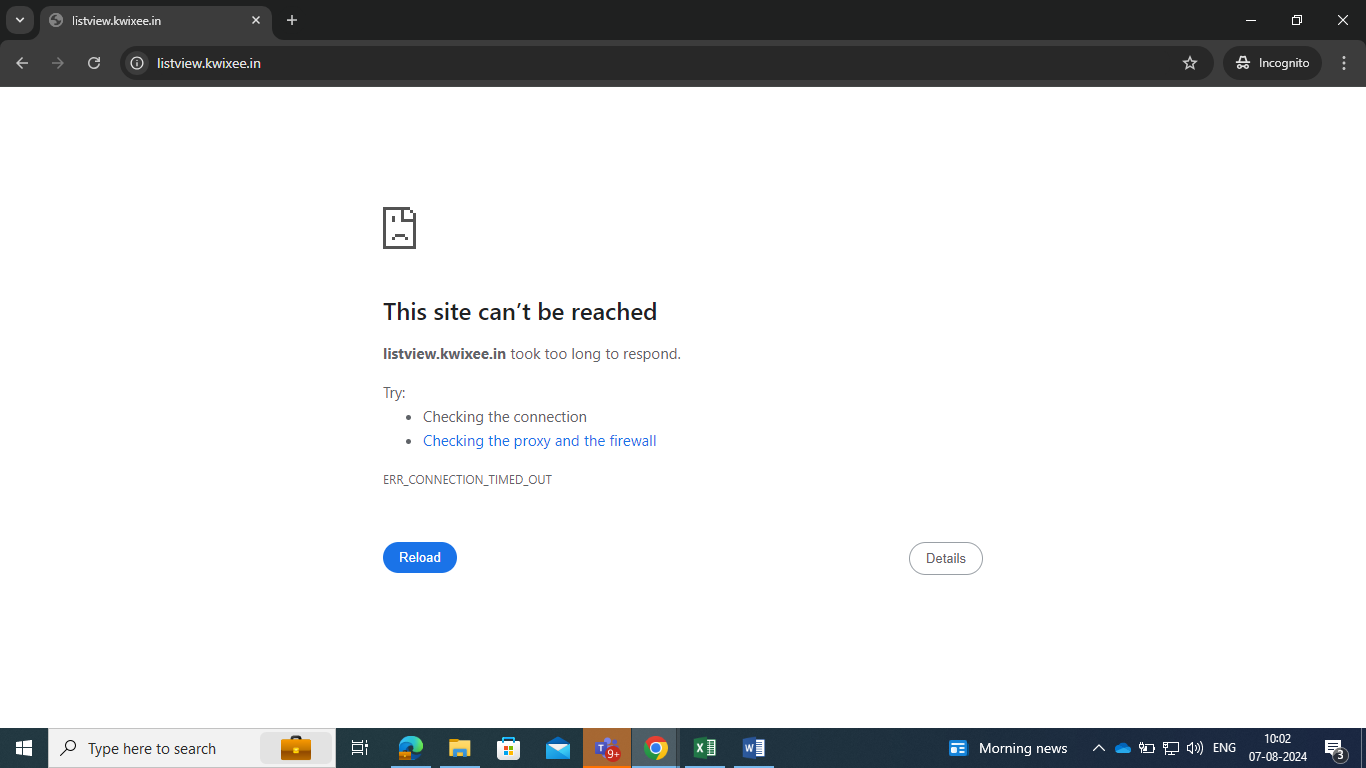Open Mail app from taskbar
Viewport: 1366px width, 768px height.
click(558, 748)
